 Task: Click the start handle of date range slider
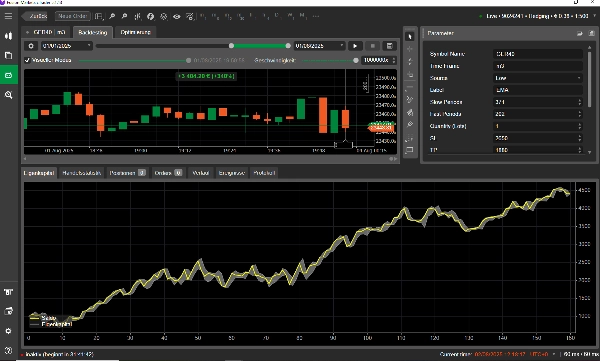pos(231,46)
